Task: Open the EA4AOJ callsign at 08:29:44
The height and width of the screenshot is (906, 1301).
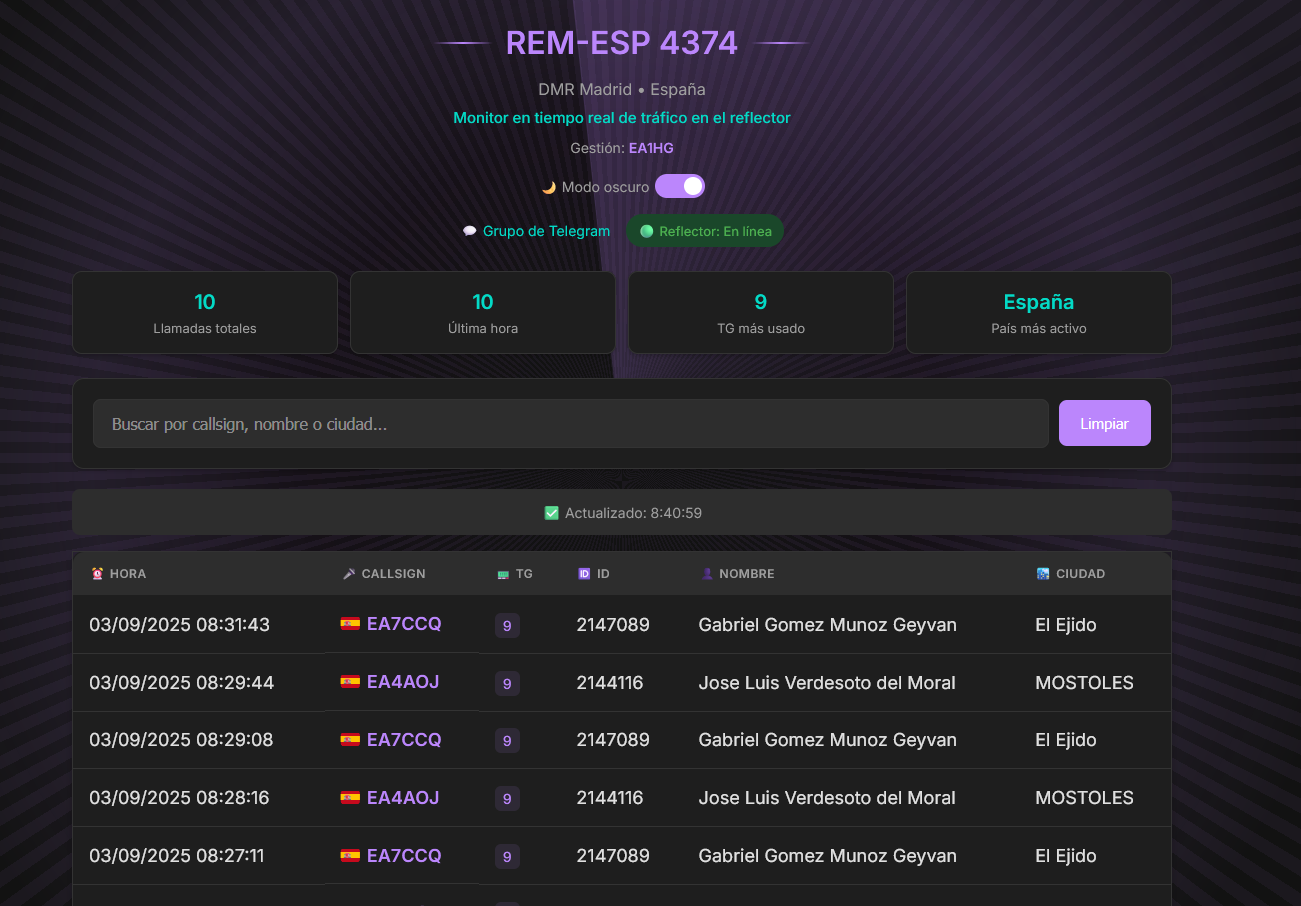Action: pos(403,682)
